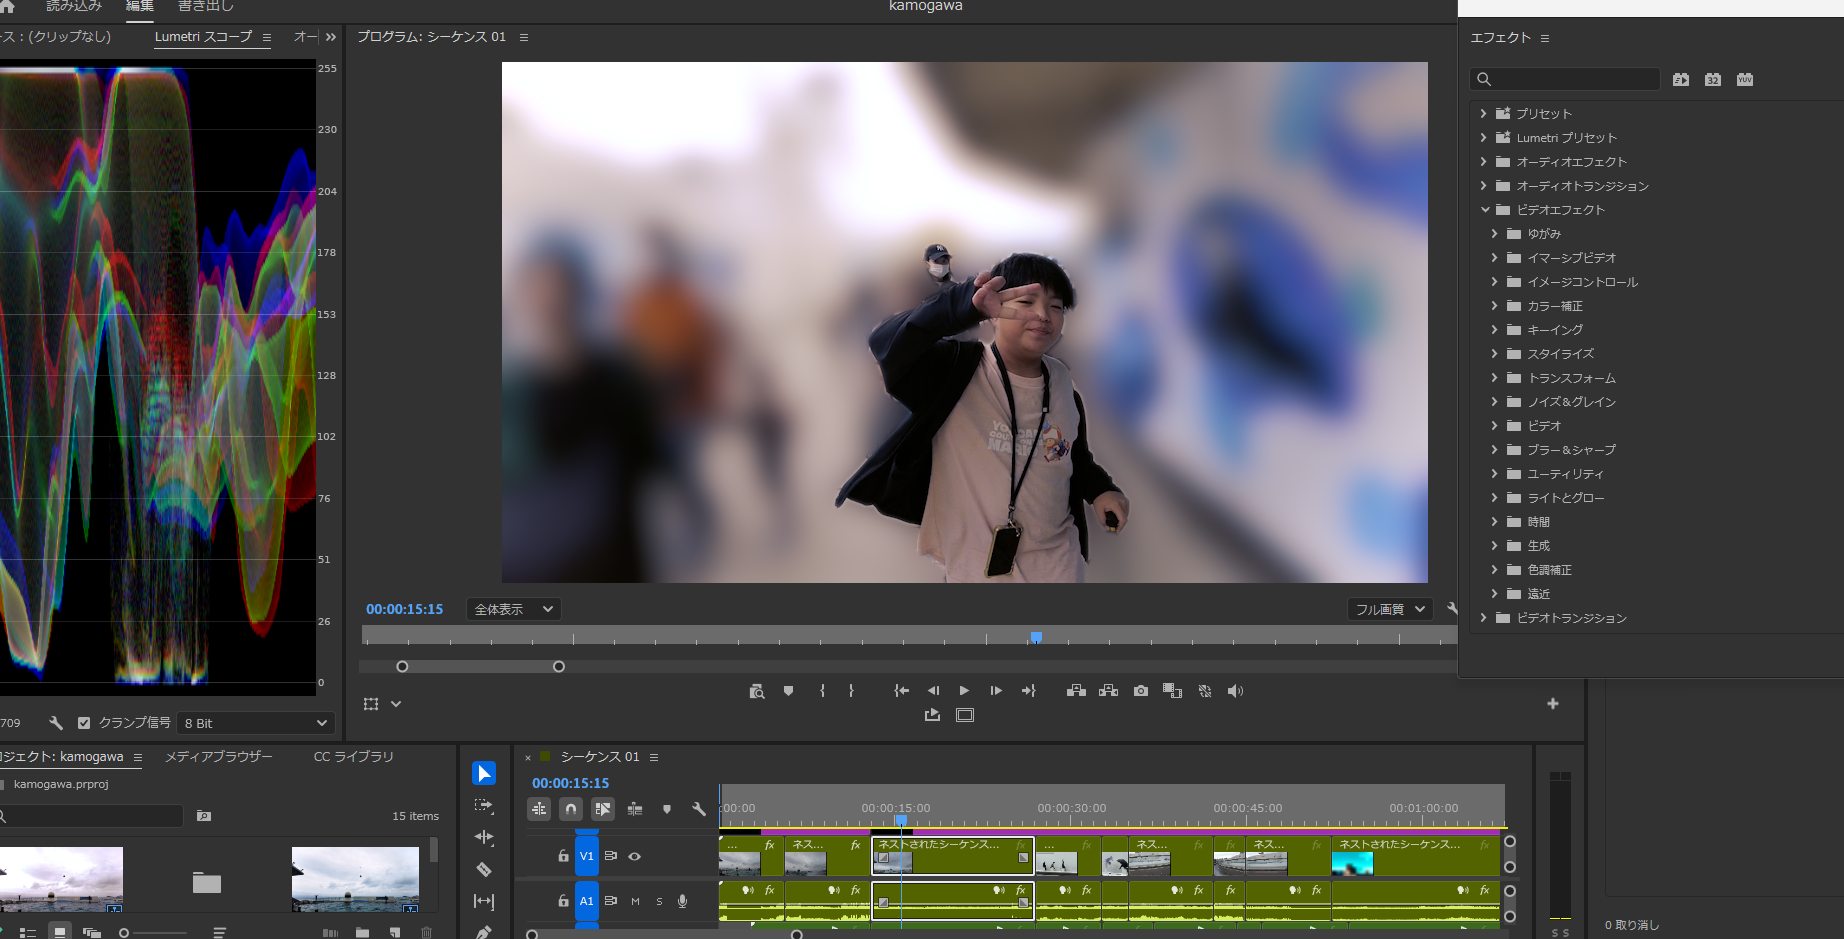This screenshot has width=1844, height=939.
Task: Choose the Track Select Forward tool
Action: tap(484, 805)
